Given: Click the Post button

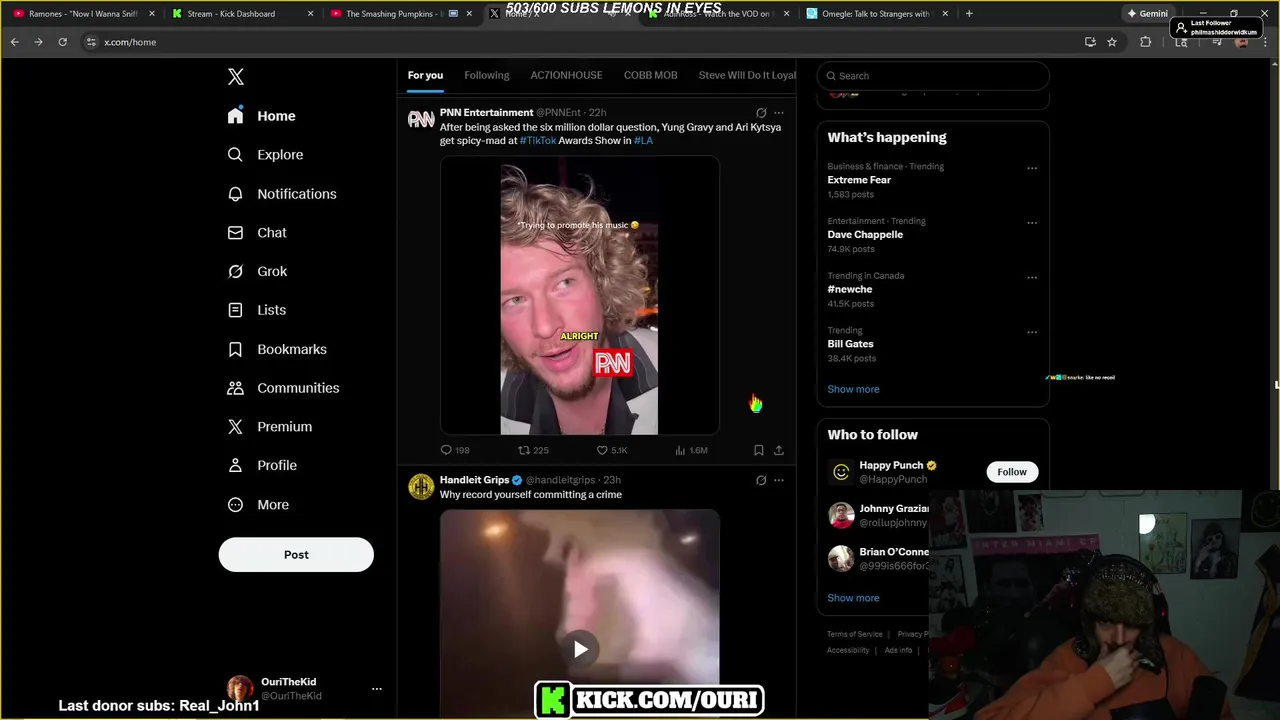Looking at the screenshot, I should [x=296, y=555].
